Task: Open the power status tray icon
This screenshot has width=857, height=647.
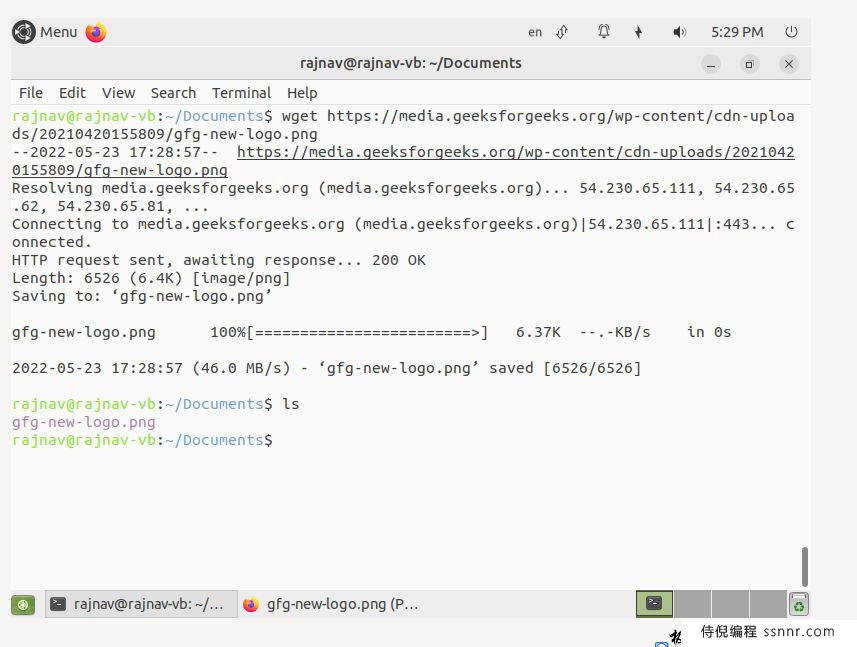Action: (x=638, y=32)
